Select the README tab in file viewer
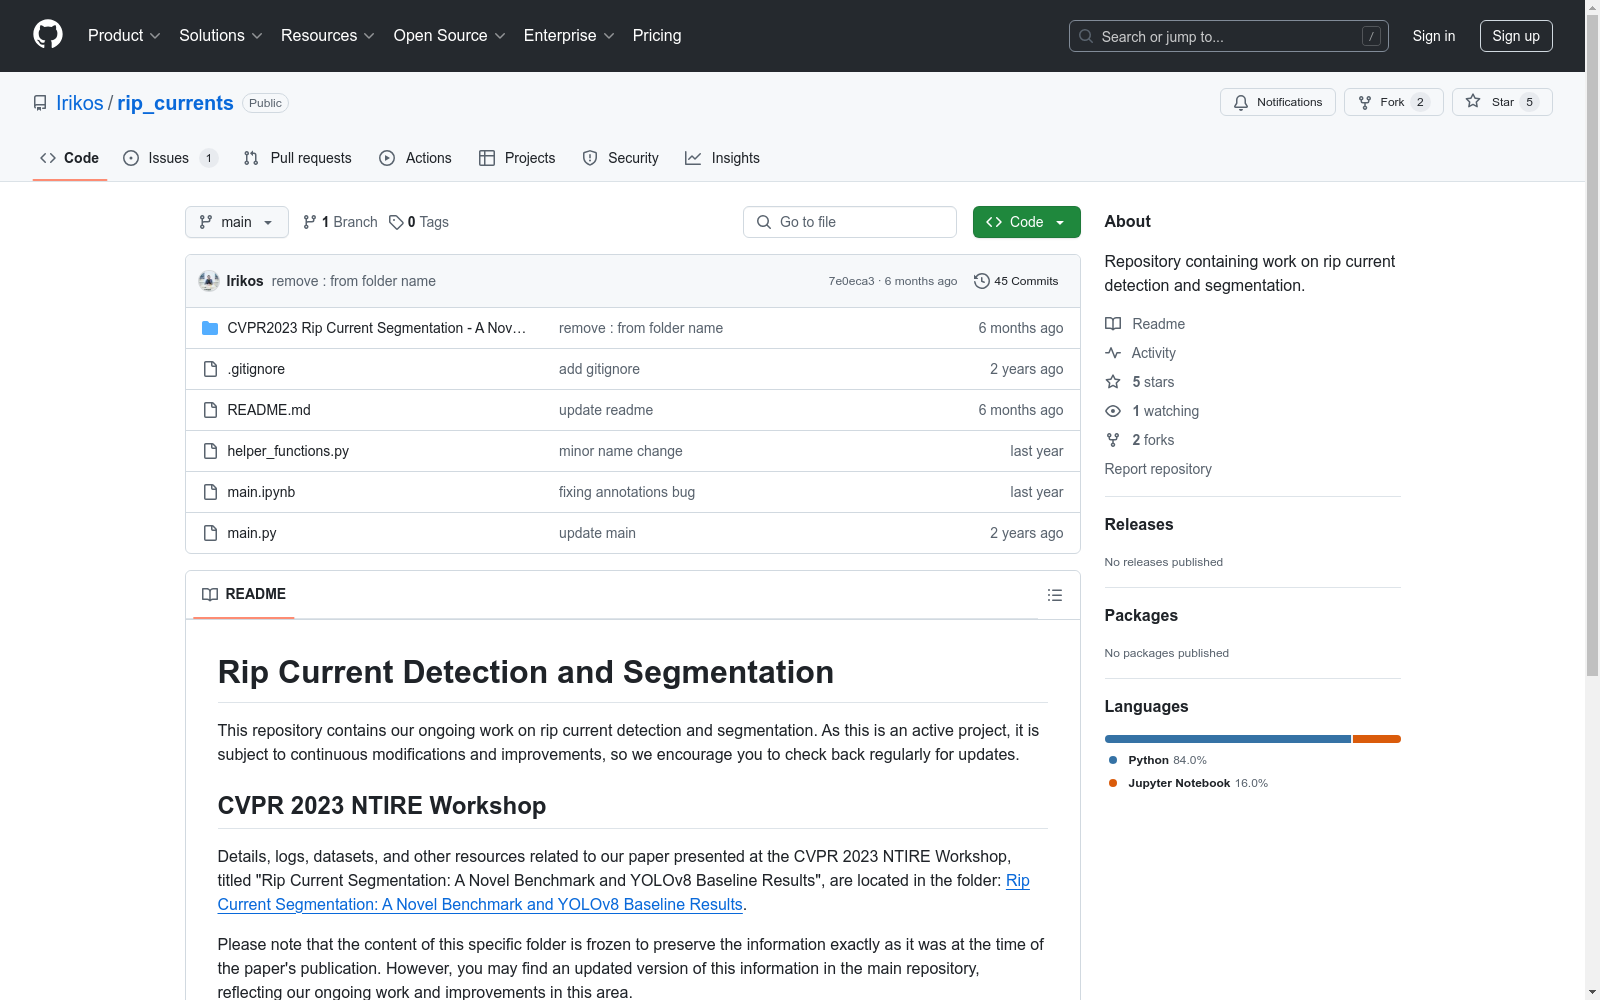The height and width of the screenshot is (1000, 1600). 244,594
